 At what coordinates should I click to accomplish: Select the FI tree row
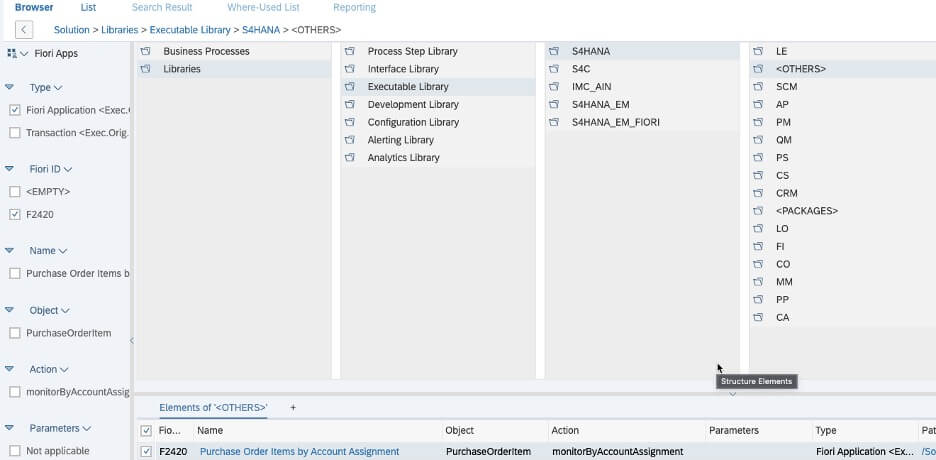842,246
